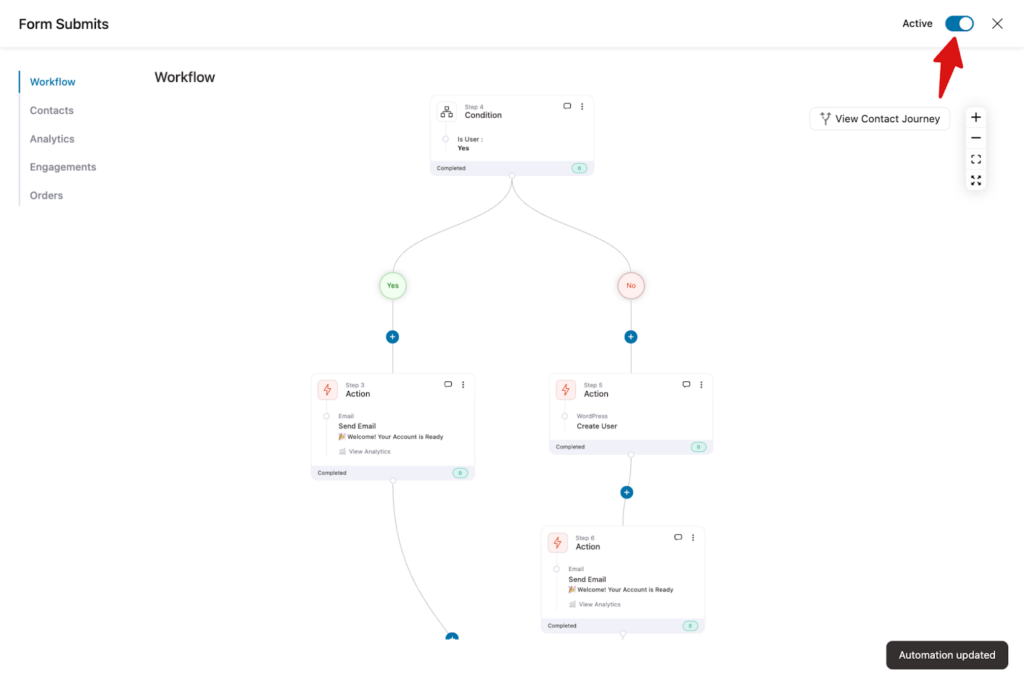
Task: Click the comment bubble icon on Step 4 Condition
Action: 566,105
